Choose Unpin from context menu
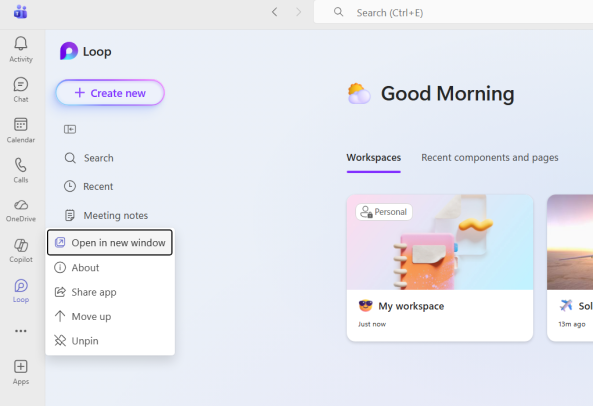The height and width of the screenshot is (406, 593). (110, 341)
